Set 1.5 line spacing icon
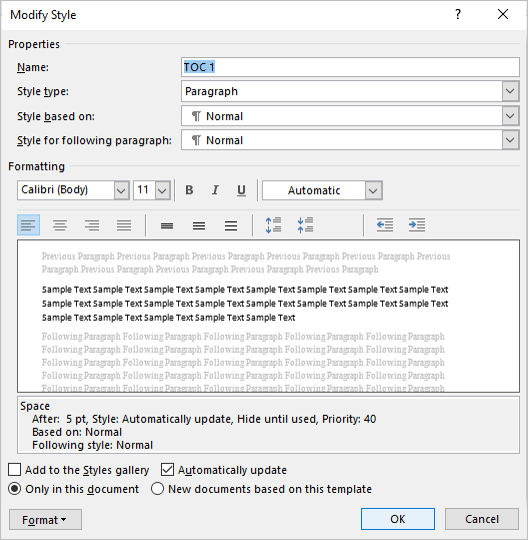Screen dimensions: 528x540 (x=199, y=226)
